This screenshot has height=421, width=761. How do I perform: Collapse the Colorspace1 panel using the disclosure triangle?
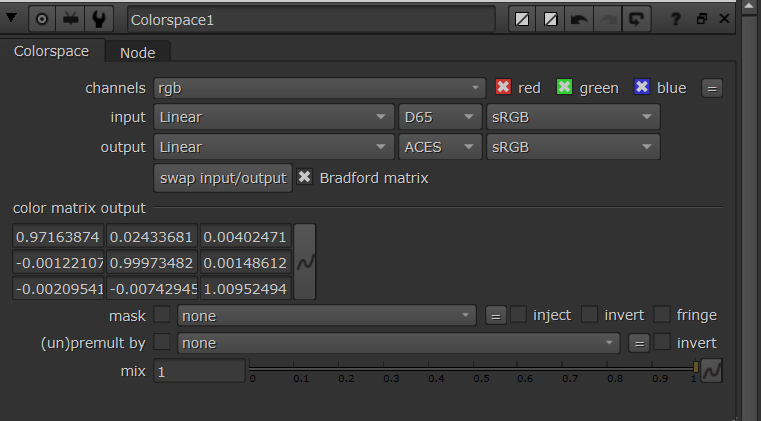tap(12, 18)
